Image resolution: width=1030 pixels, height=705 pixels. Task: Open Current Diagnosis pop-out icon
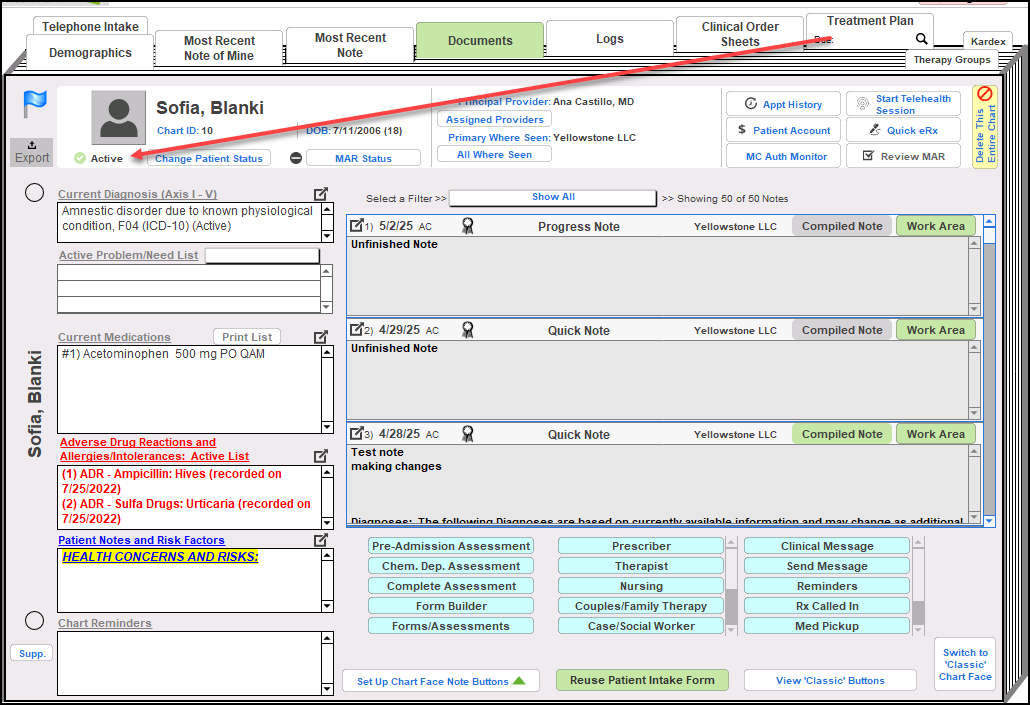point(321,194)
